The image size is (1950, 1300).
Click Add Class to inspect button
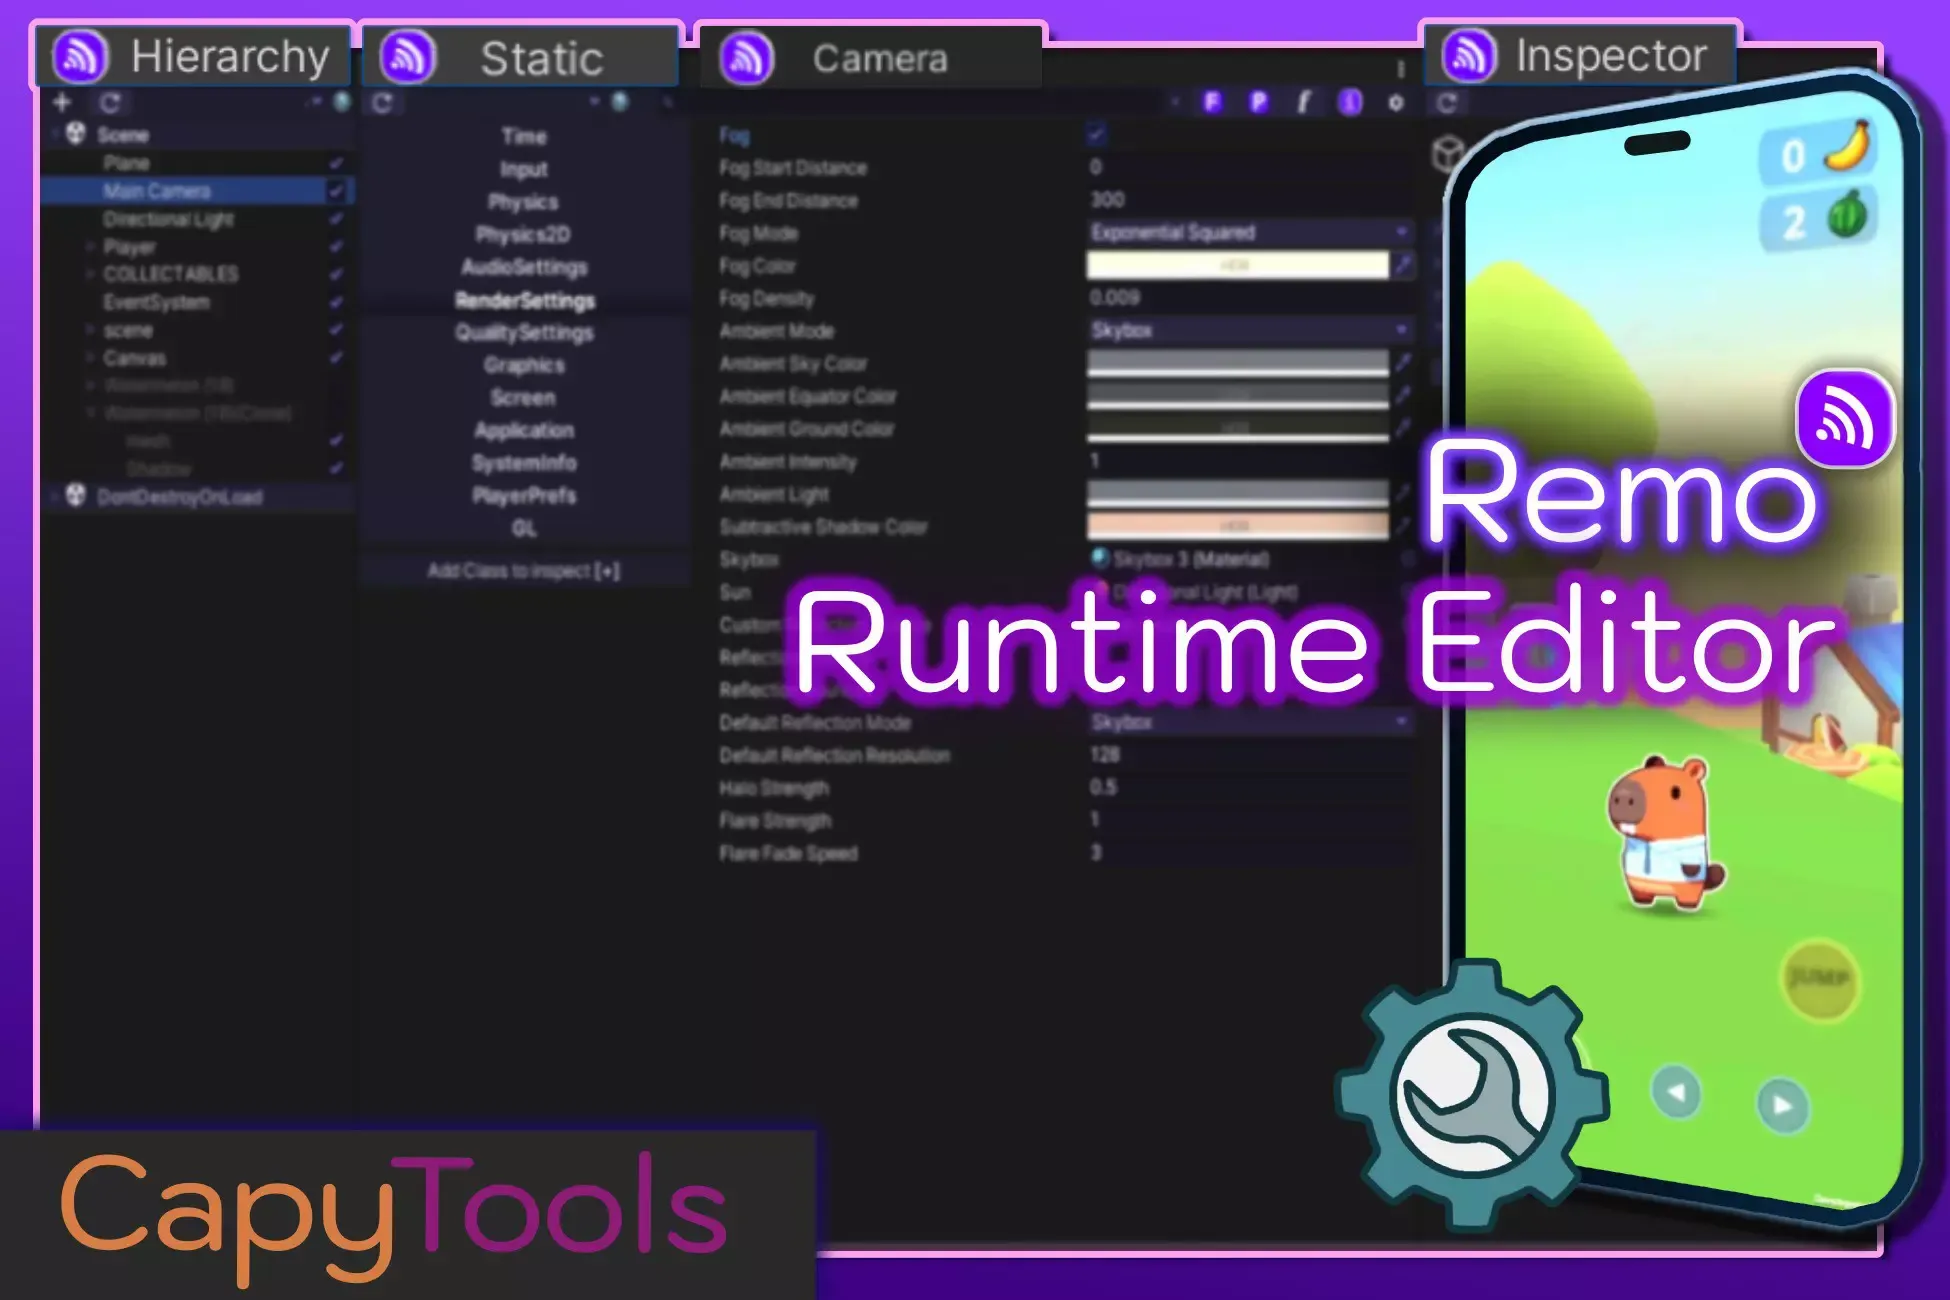click(523, 571)
